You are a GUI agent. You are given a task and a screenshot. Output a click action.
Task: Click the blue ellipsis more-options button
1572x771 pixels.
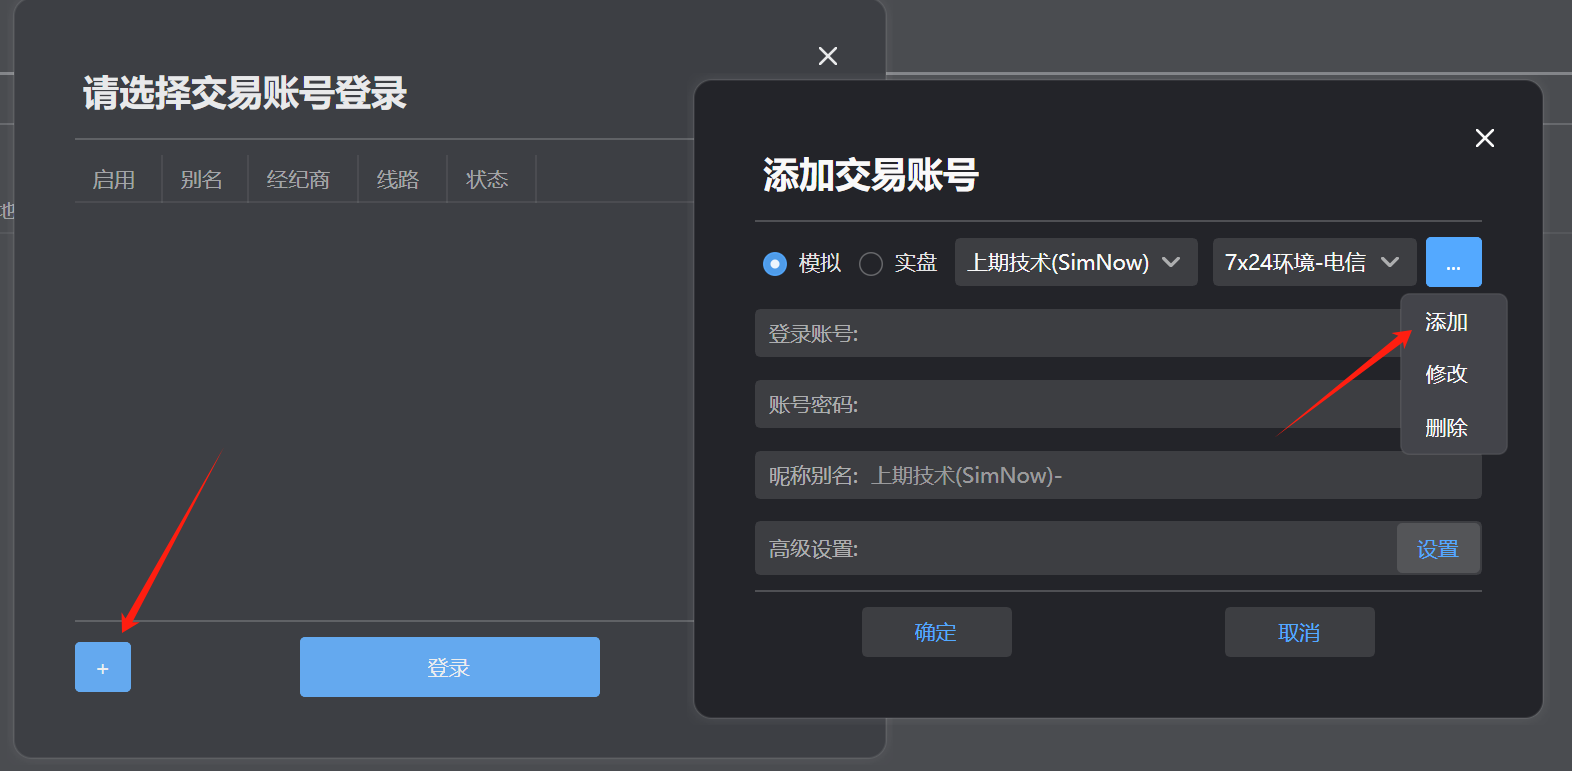(x=1453, y=263)
